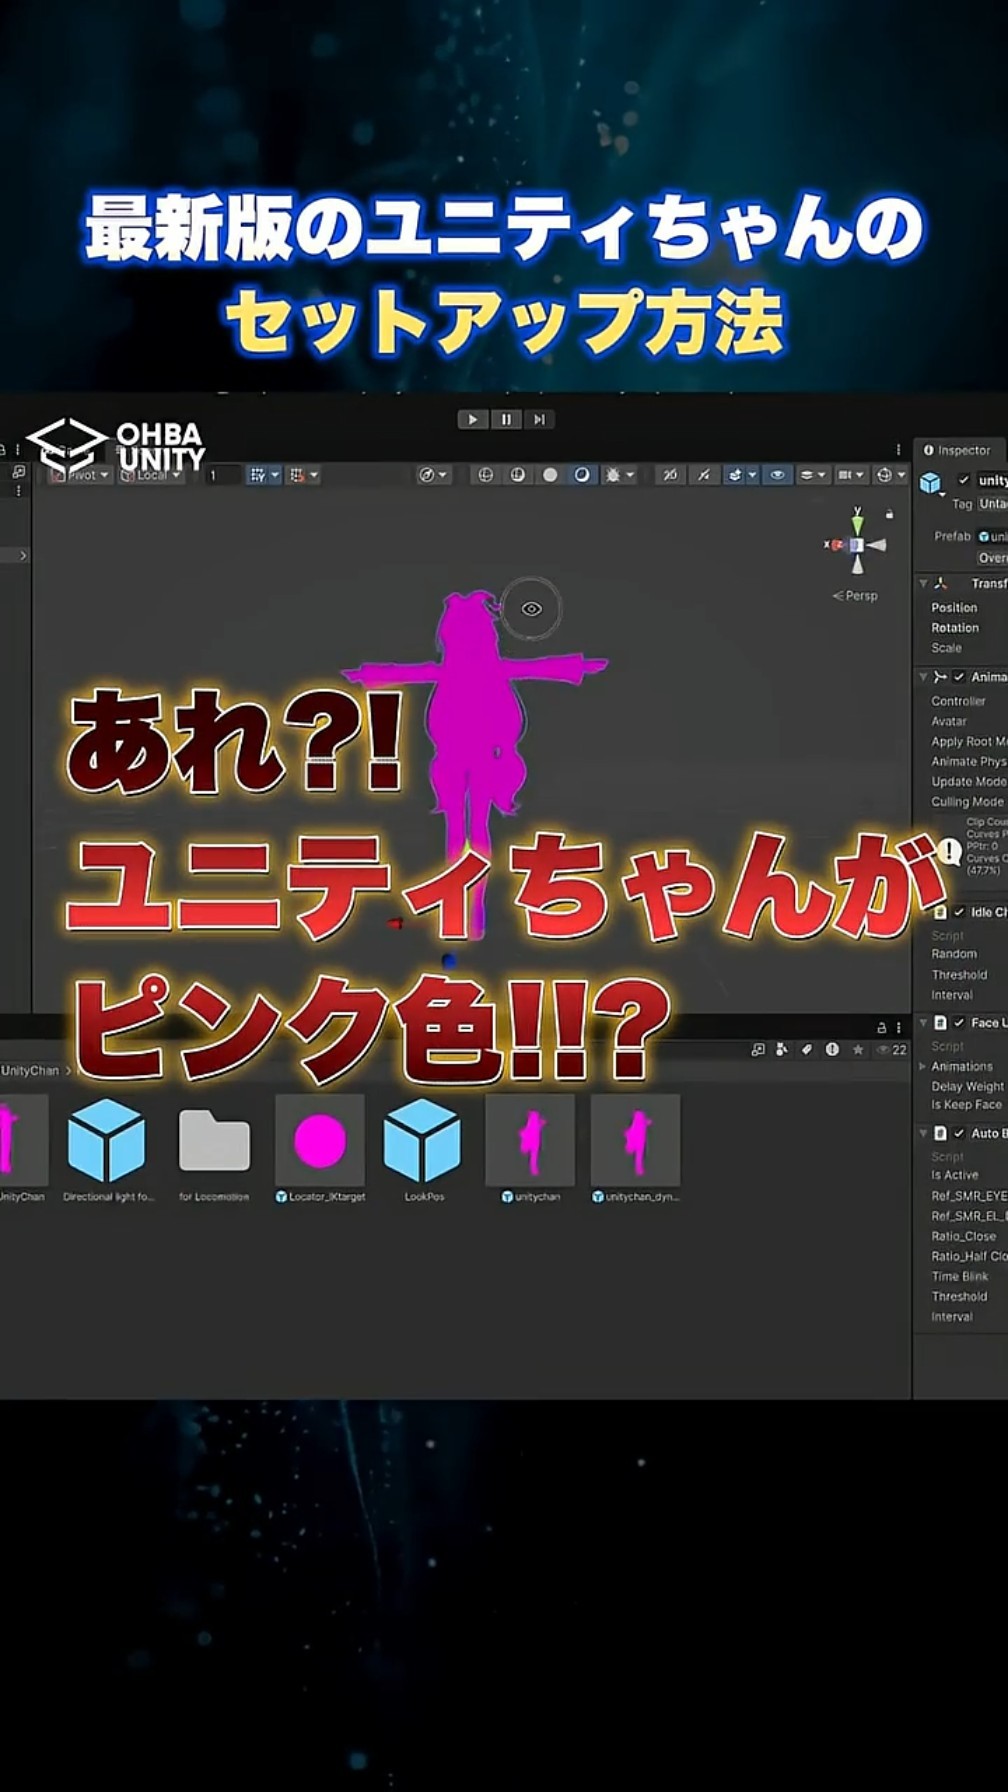Collapse the Face Update component
The height and width of the screenshot is (1792, 1008).
(924, 1022)
